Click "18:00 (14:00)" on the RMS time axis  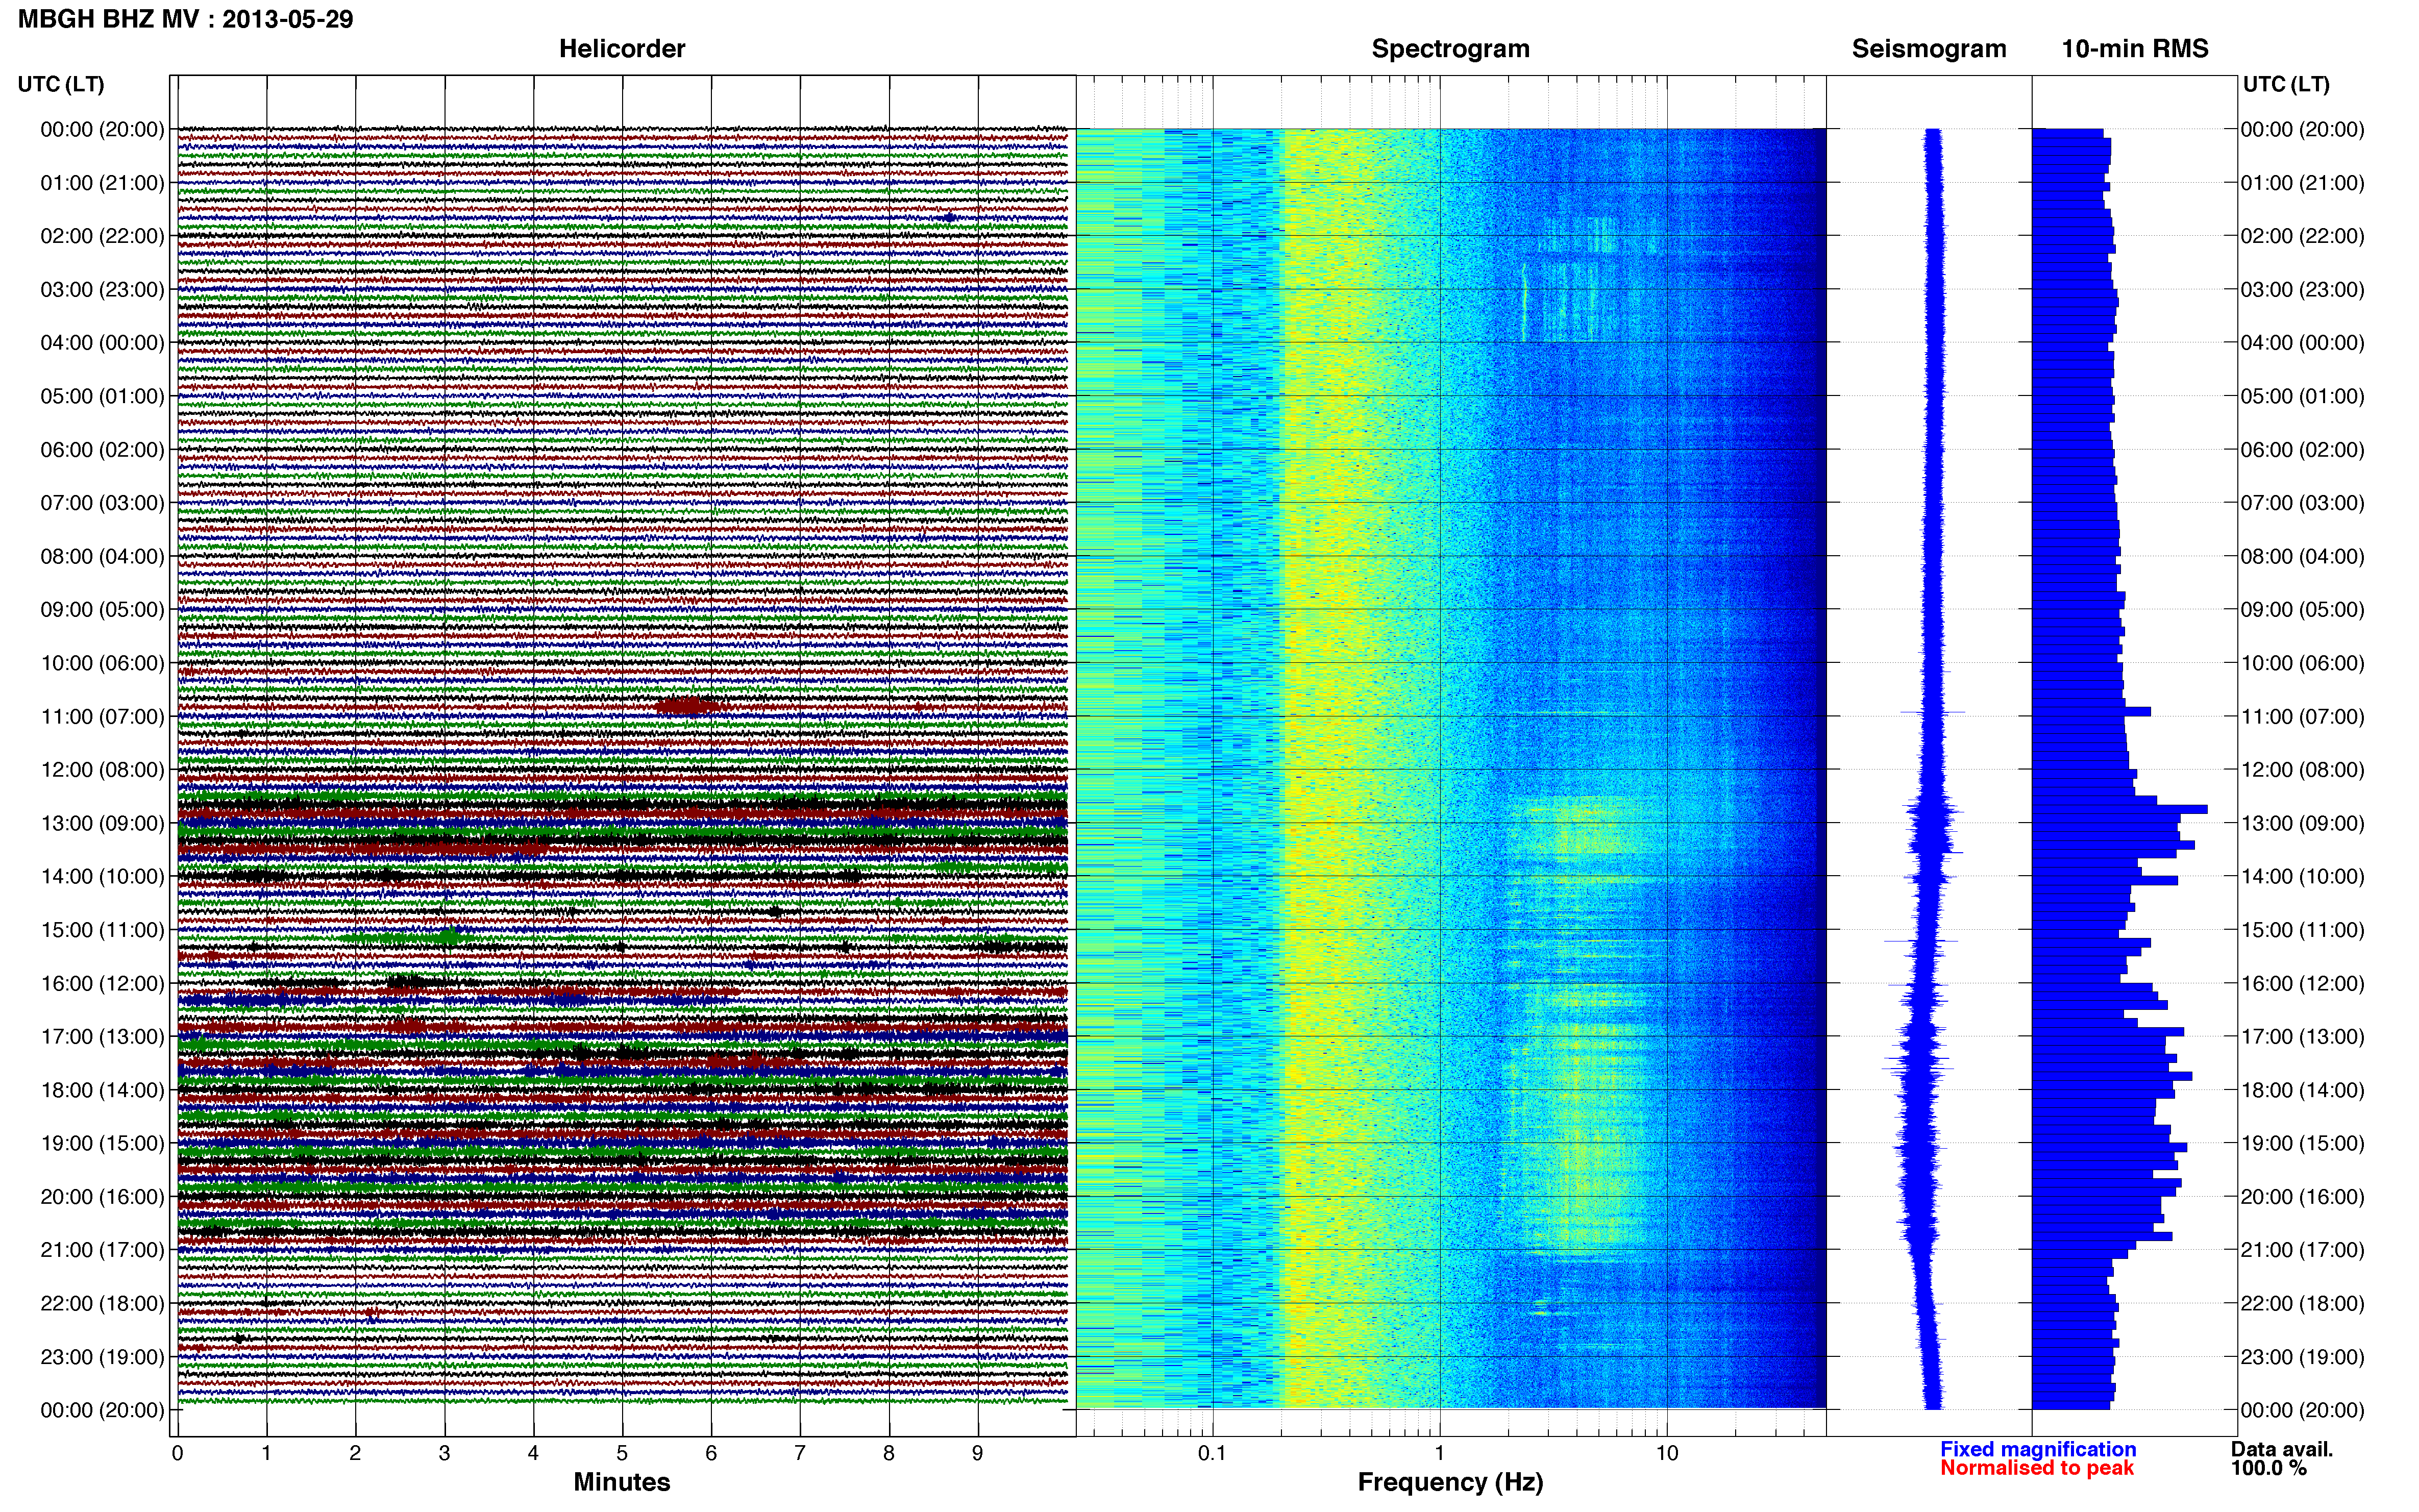click(2302, 1090)
